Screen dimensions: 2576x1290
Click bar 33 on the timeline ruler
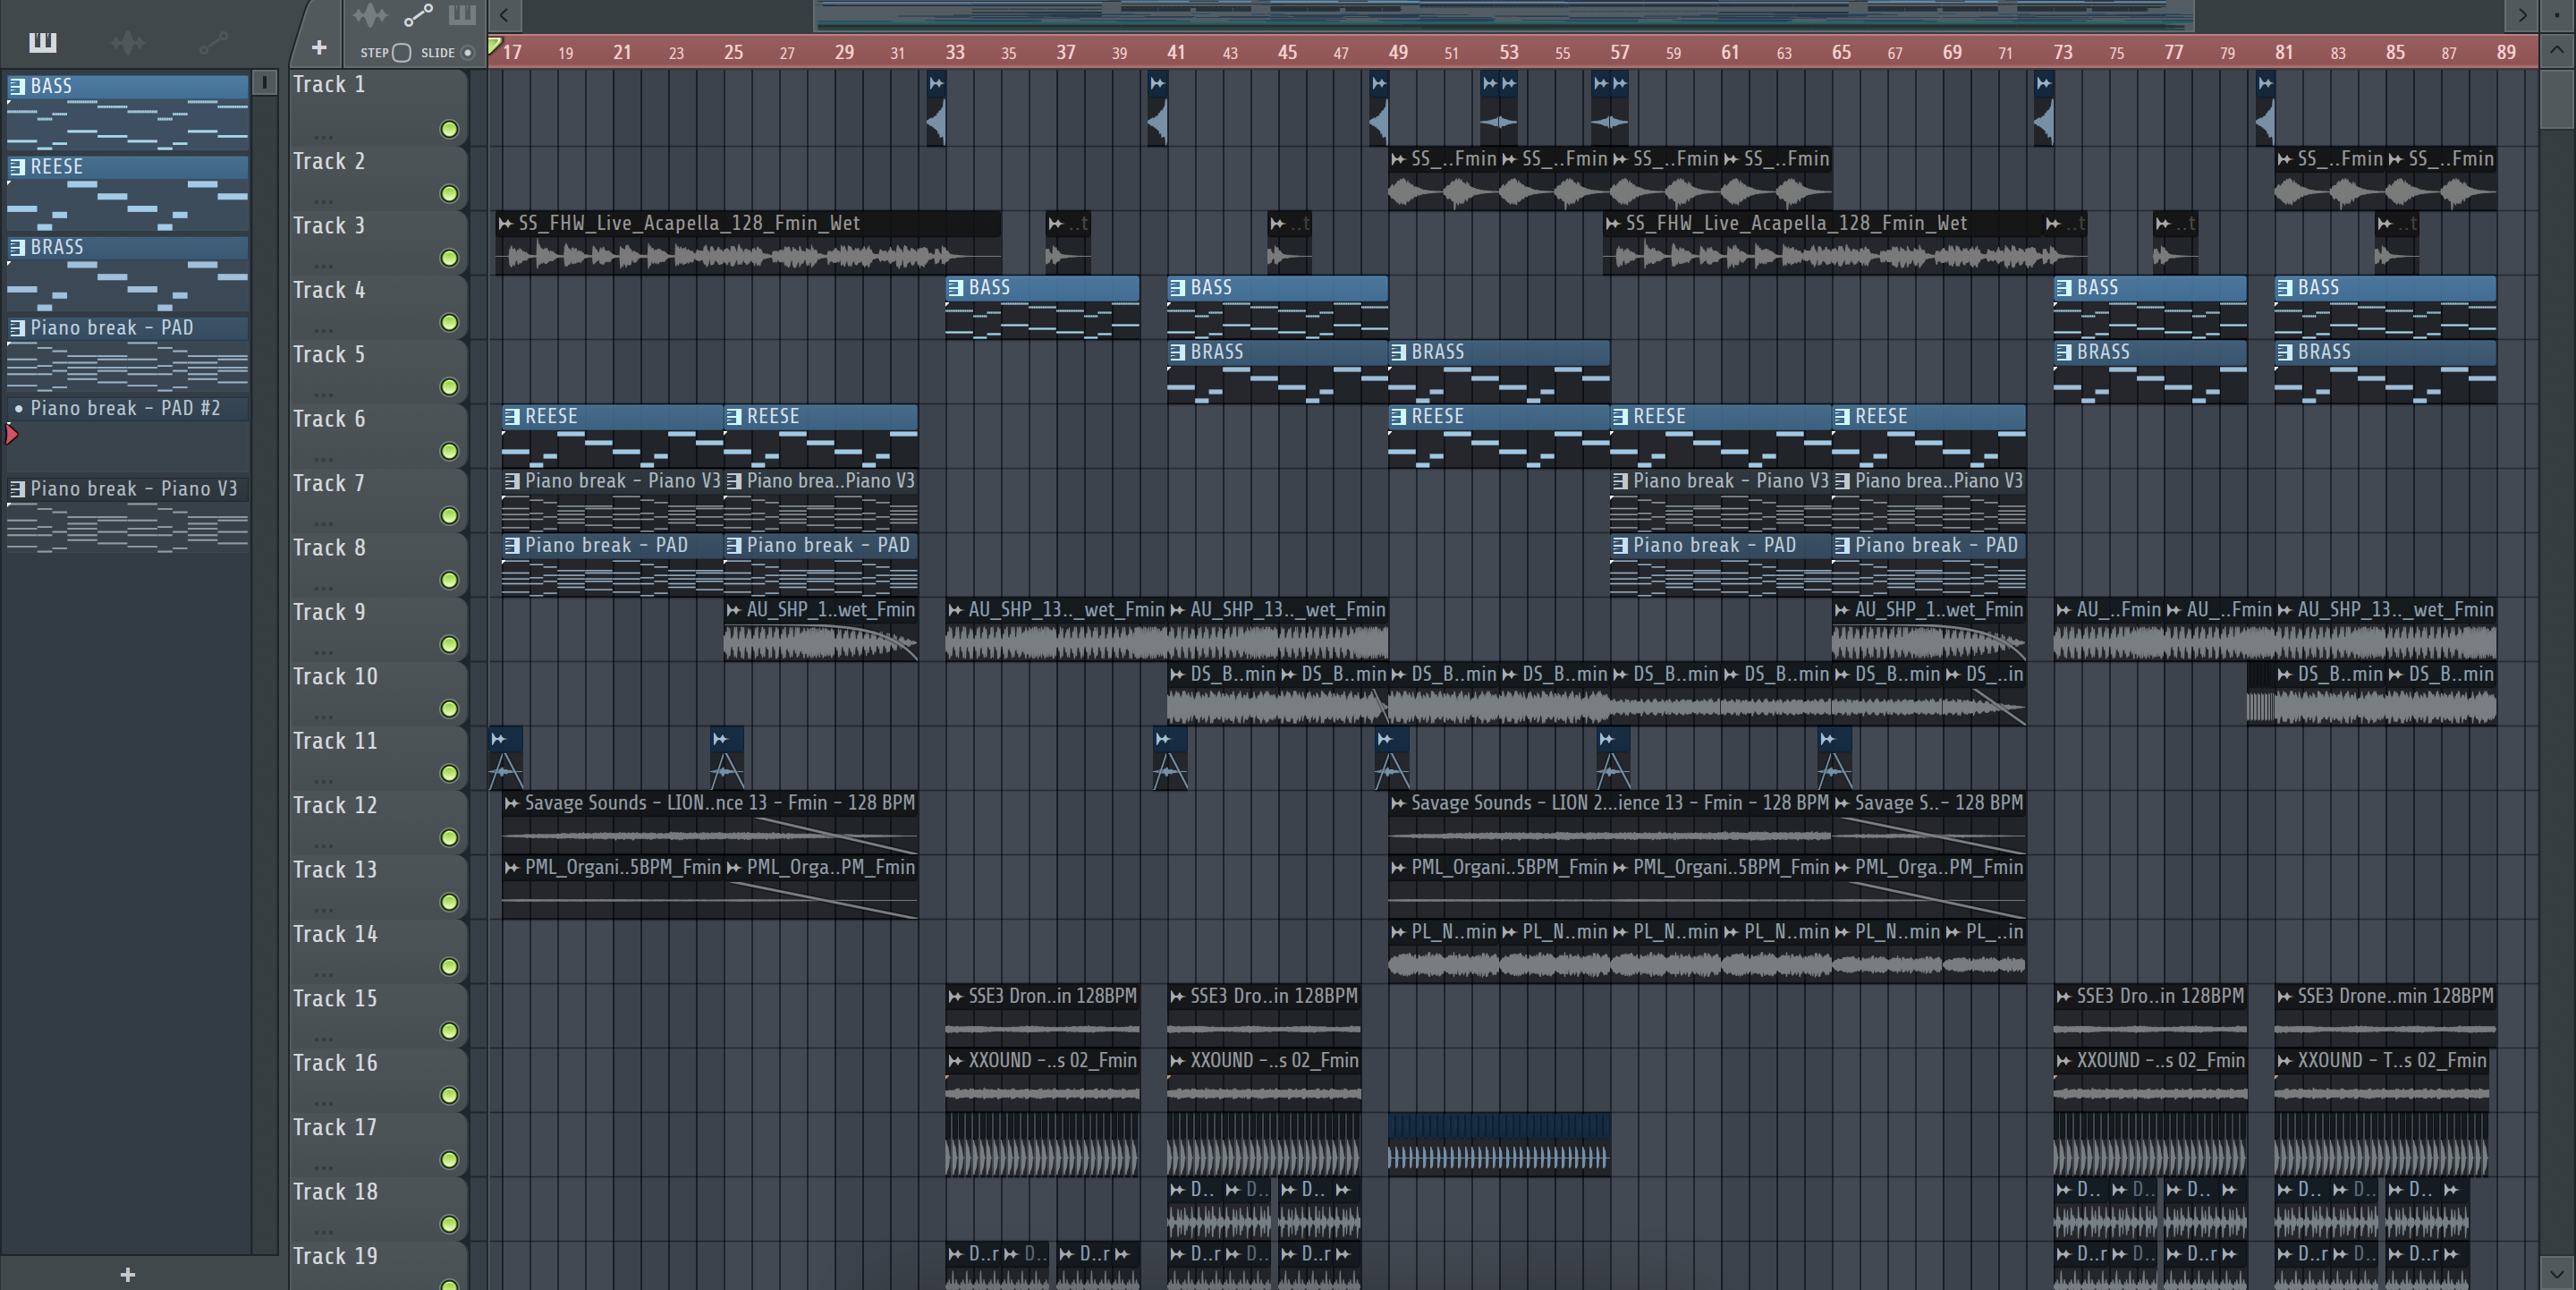point(955,52)
